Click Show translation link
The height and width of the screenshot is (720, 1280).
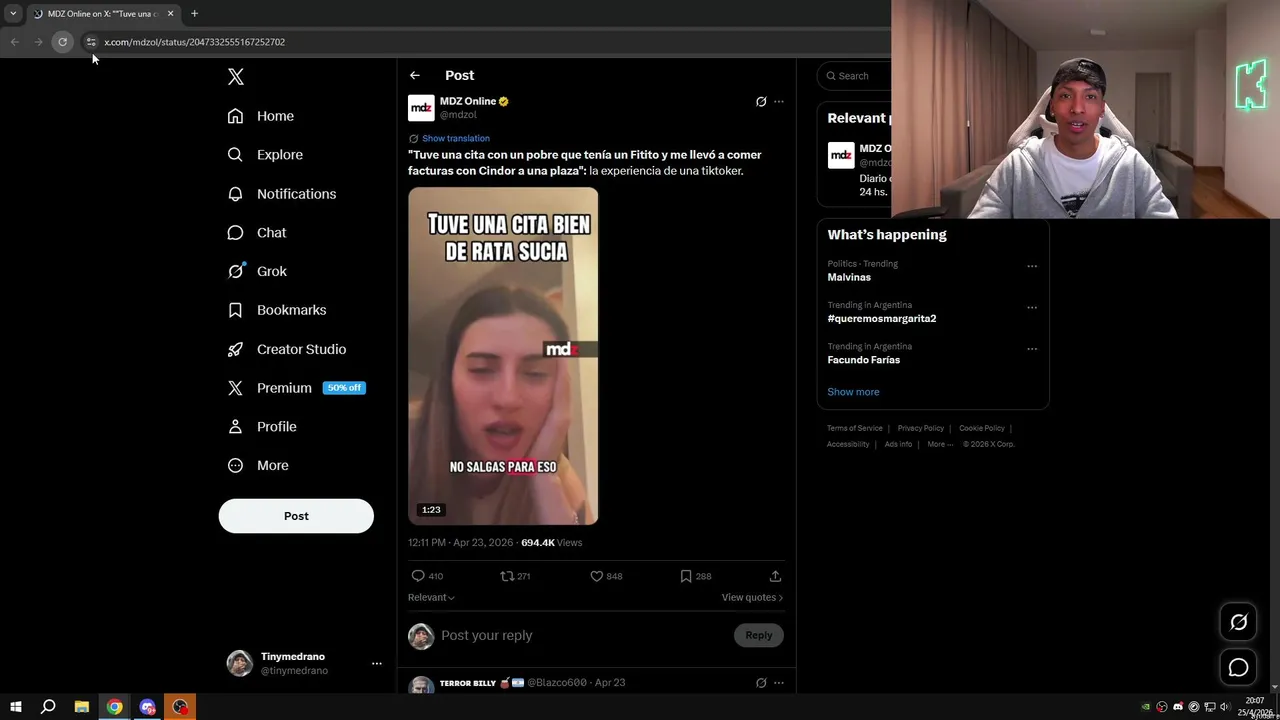coord(455,138)
